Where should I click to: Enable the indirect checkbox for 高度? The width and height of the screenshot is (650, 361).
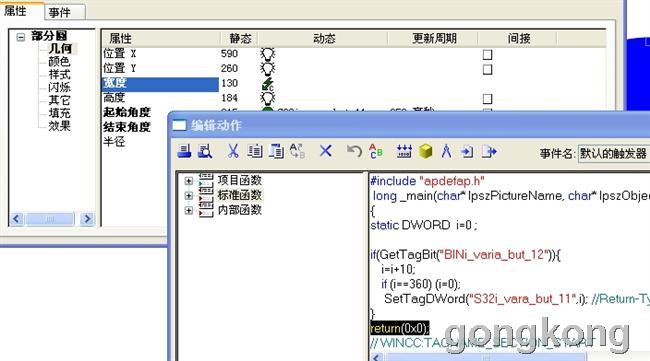pyautogui.click(x=488, y=99)
